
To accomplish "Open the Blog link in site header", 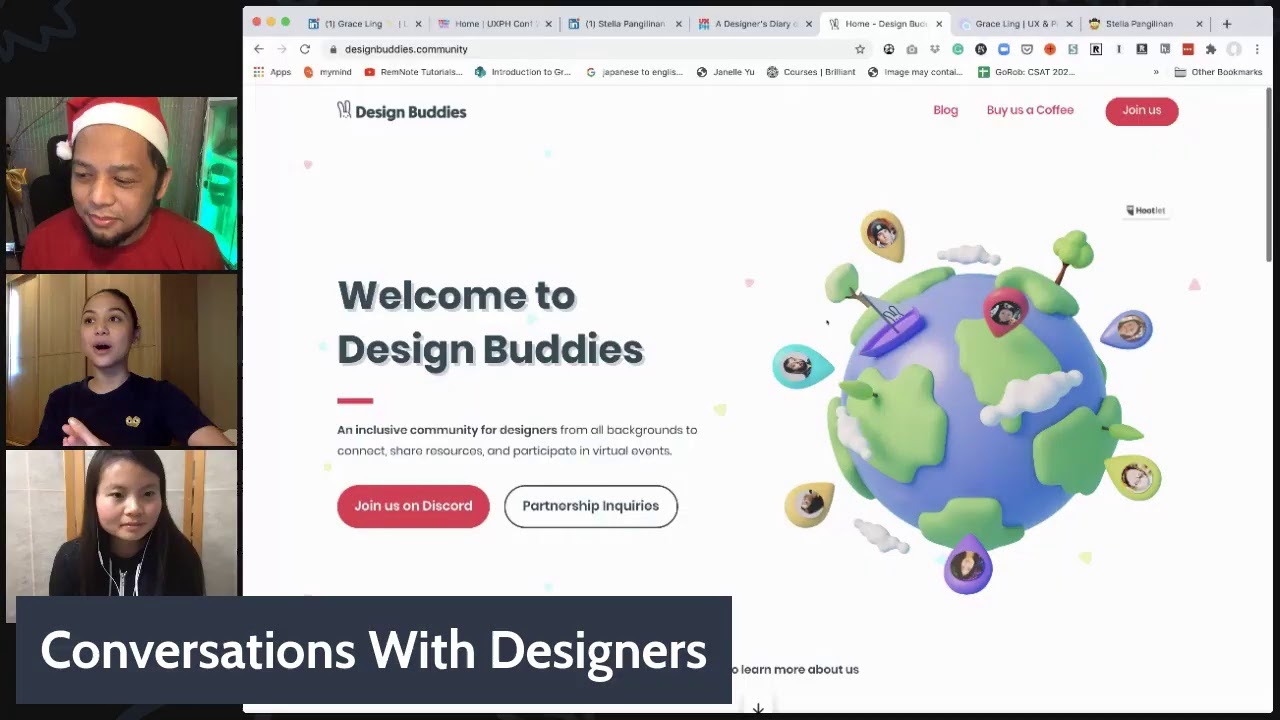I will (945, 110).
